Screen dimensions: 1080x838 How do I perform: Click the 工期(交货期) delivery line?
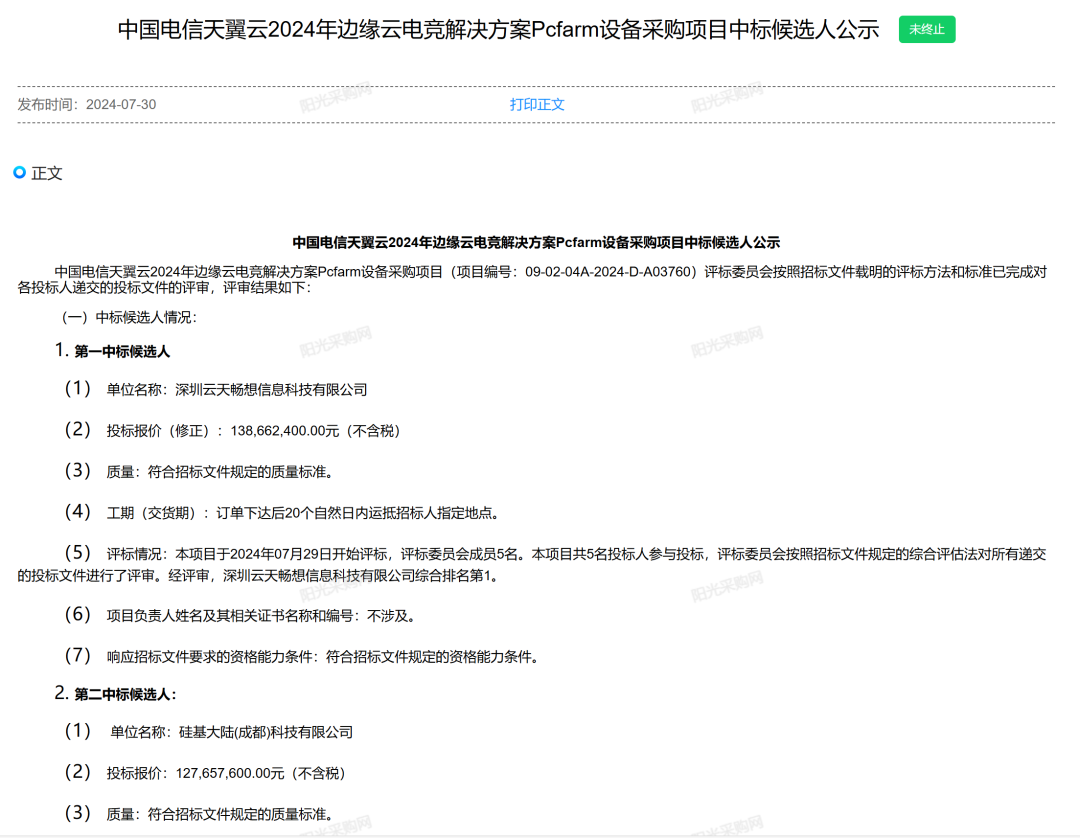click(284, 513)
